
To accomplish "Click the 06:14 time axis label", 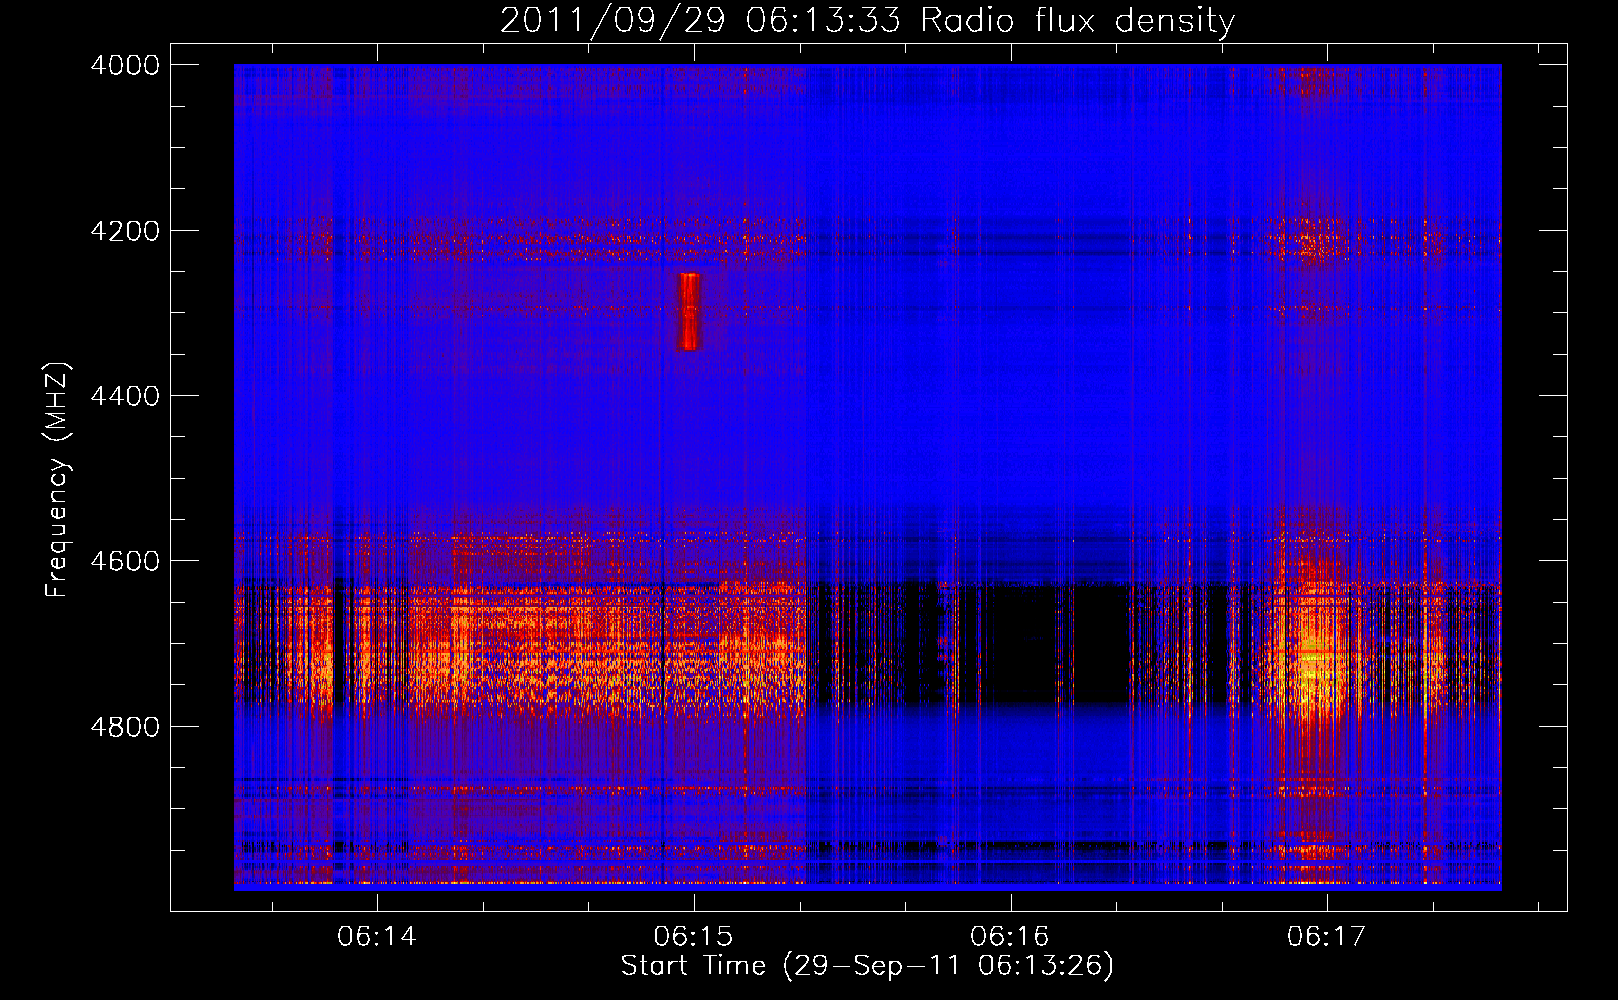I will pos(376,936).
